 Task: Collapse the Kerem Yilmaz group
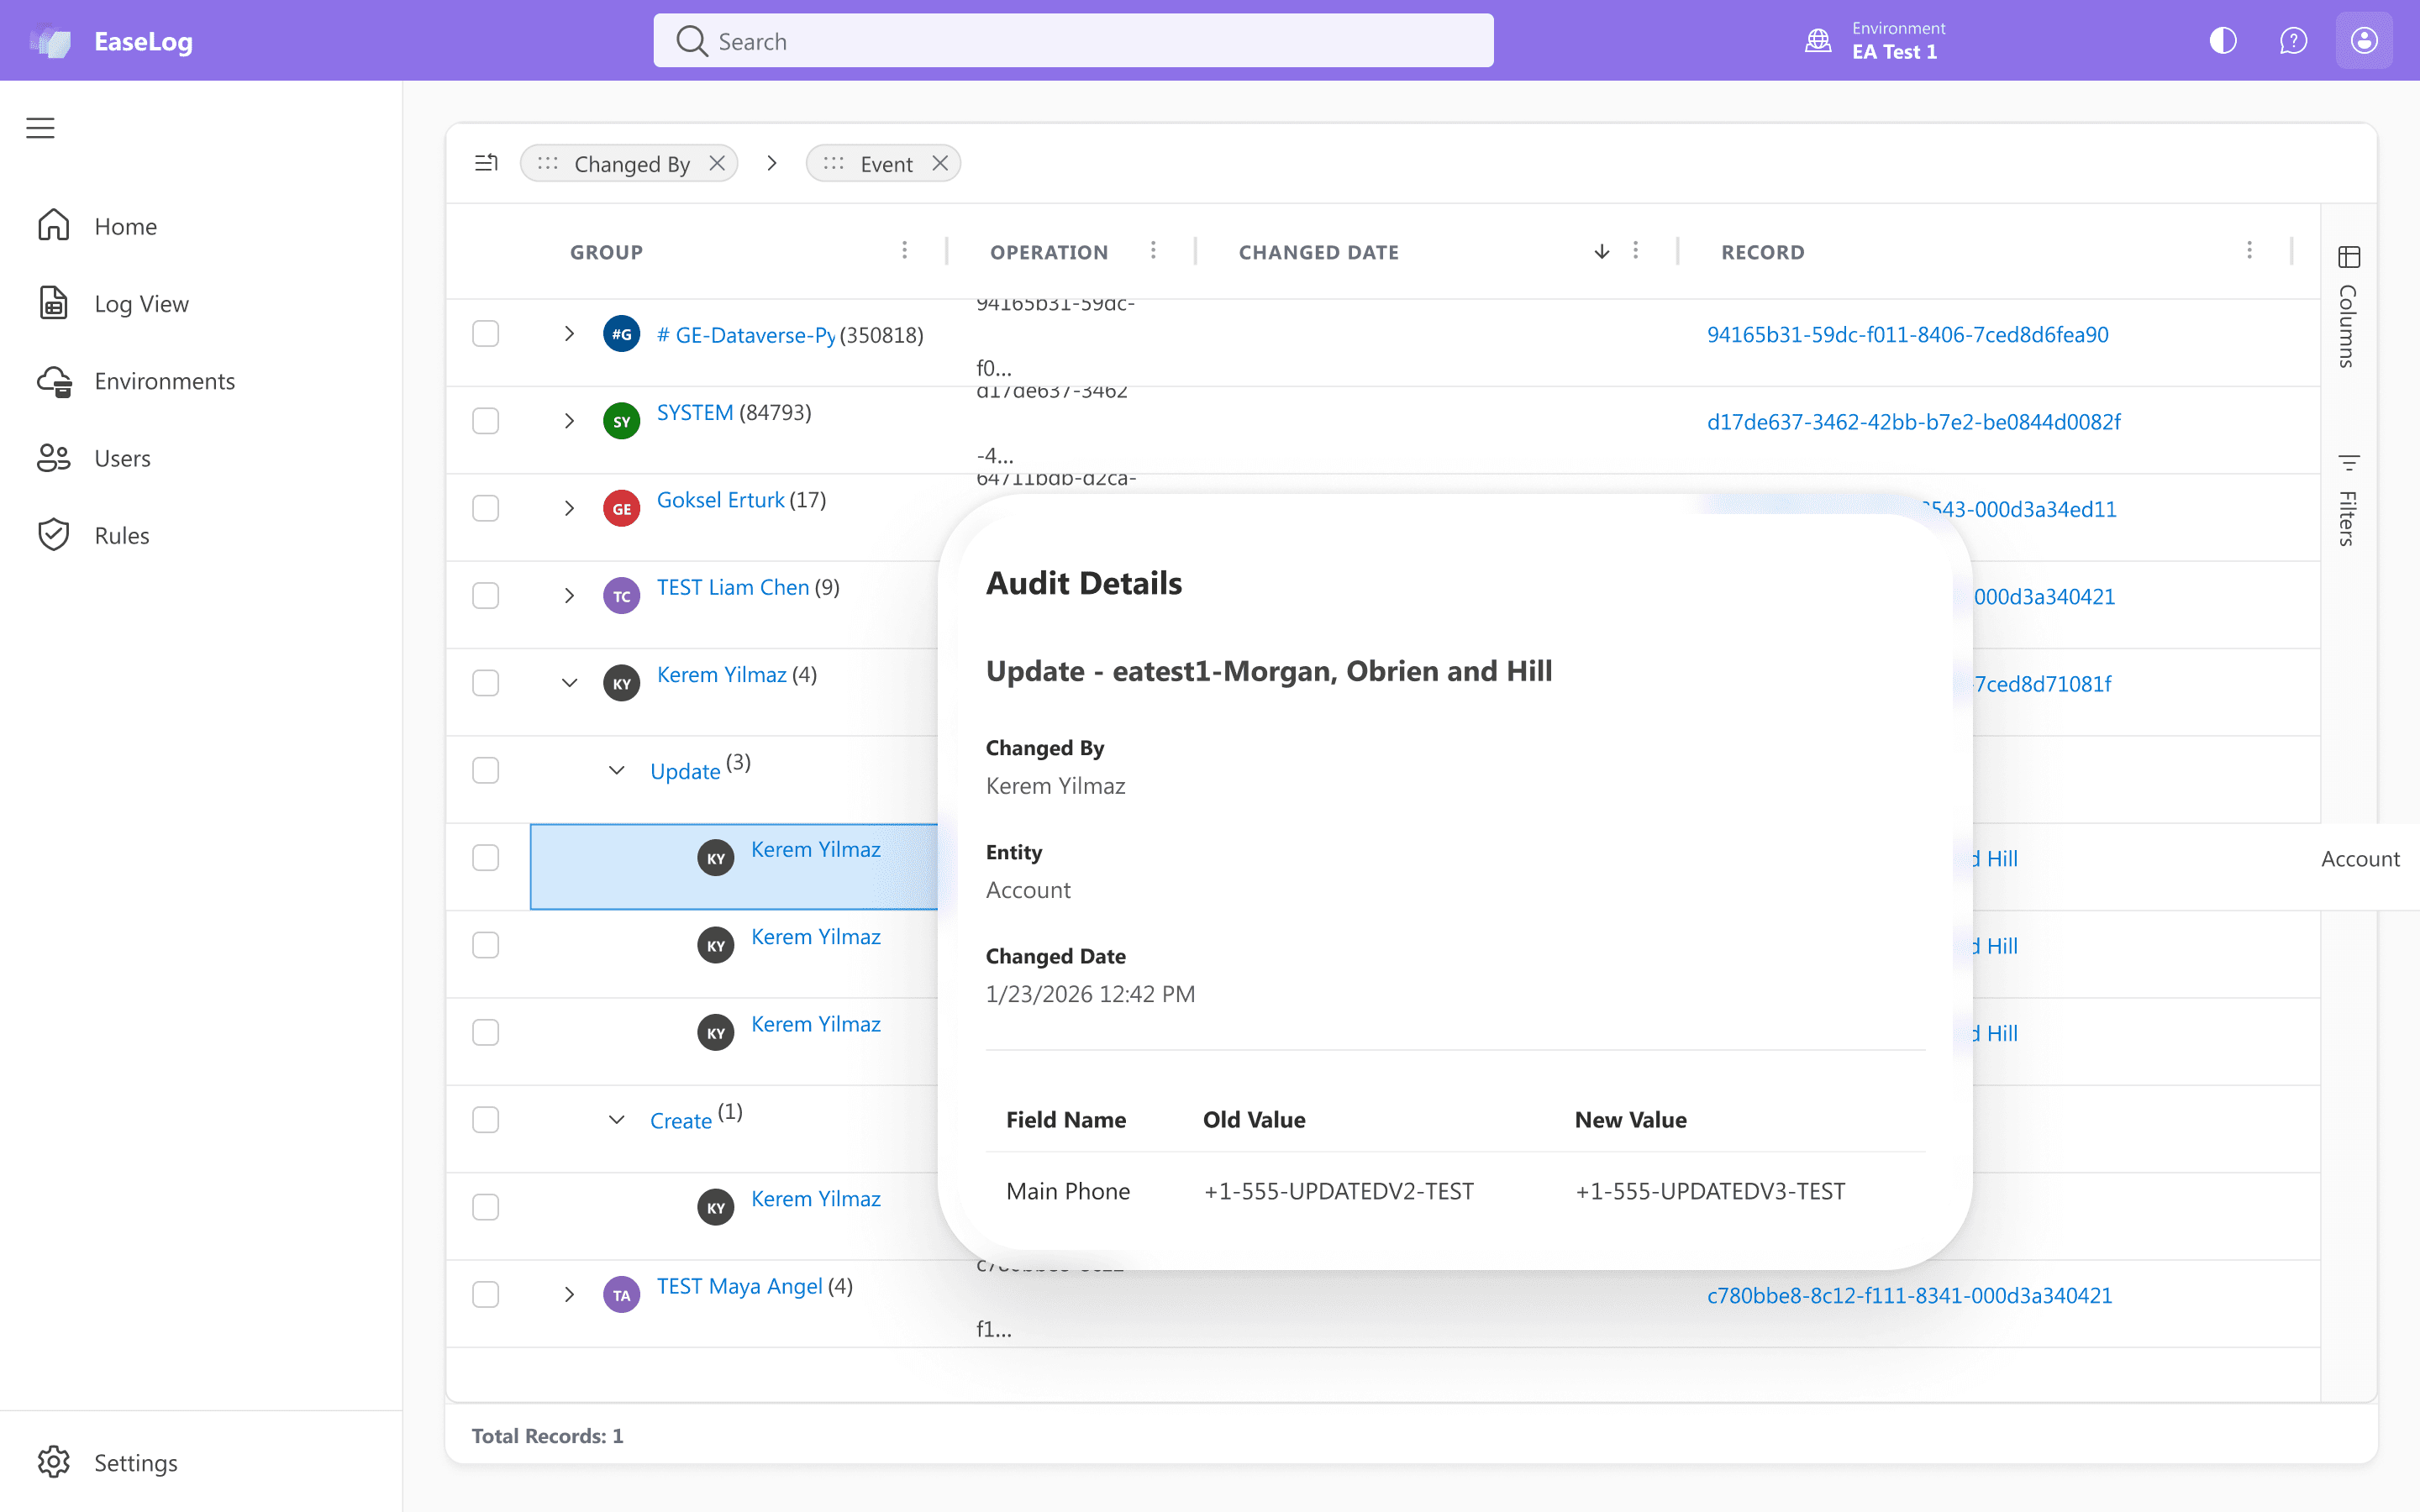pos(569,683)
